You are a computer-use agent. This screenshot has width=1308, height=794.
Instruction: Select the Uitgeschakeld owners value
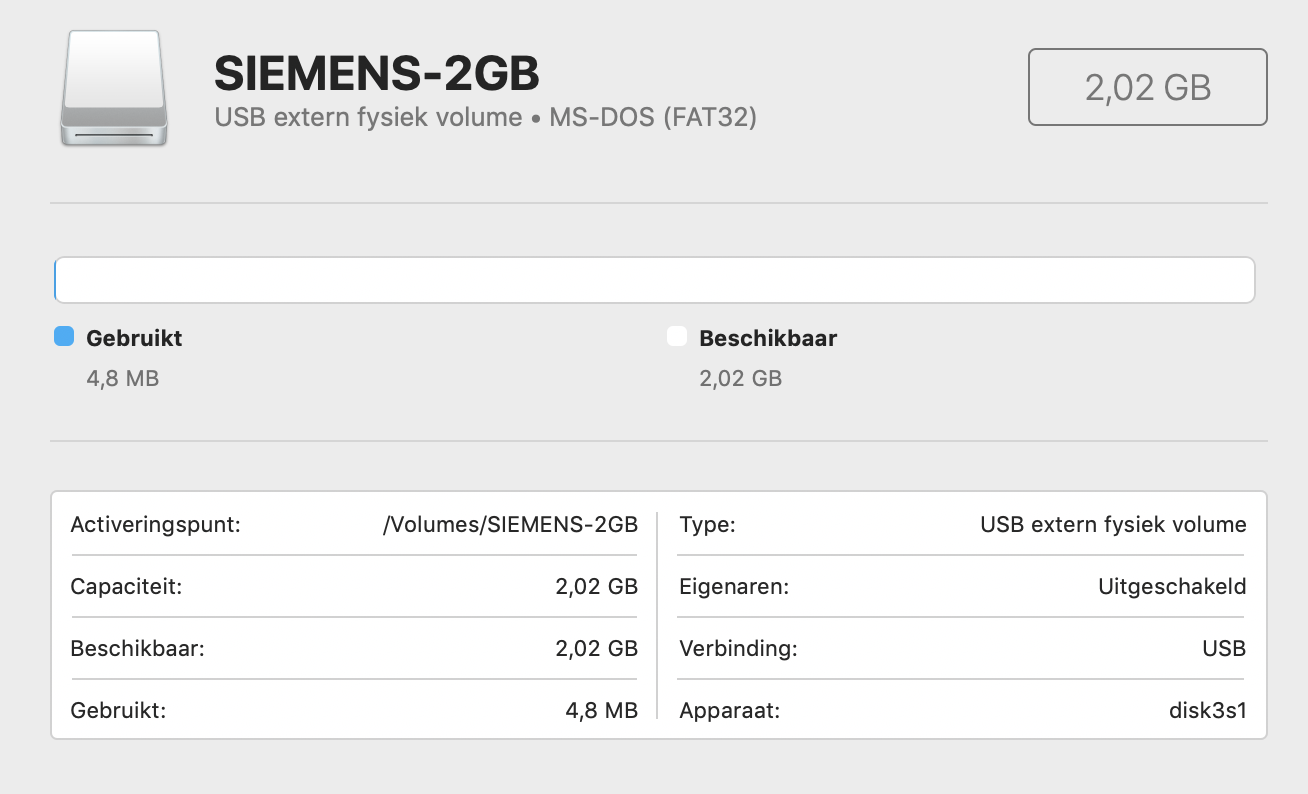pos(1172,587)
